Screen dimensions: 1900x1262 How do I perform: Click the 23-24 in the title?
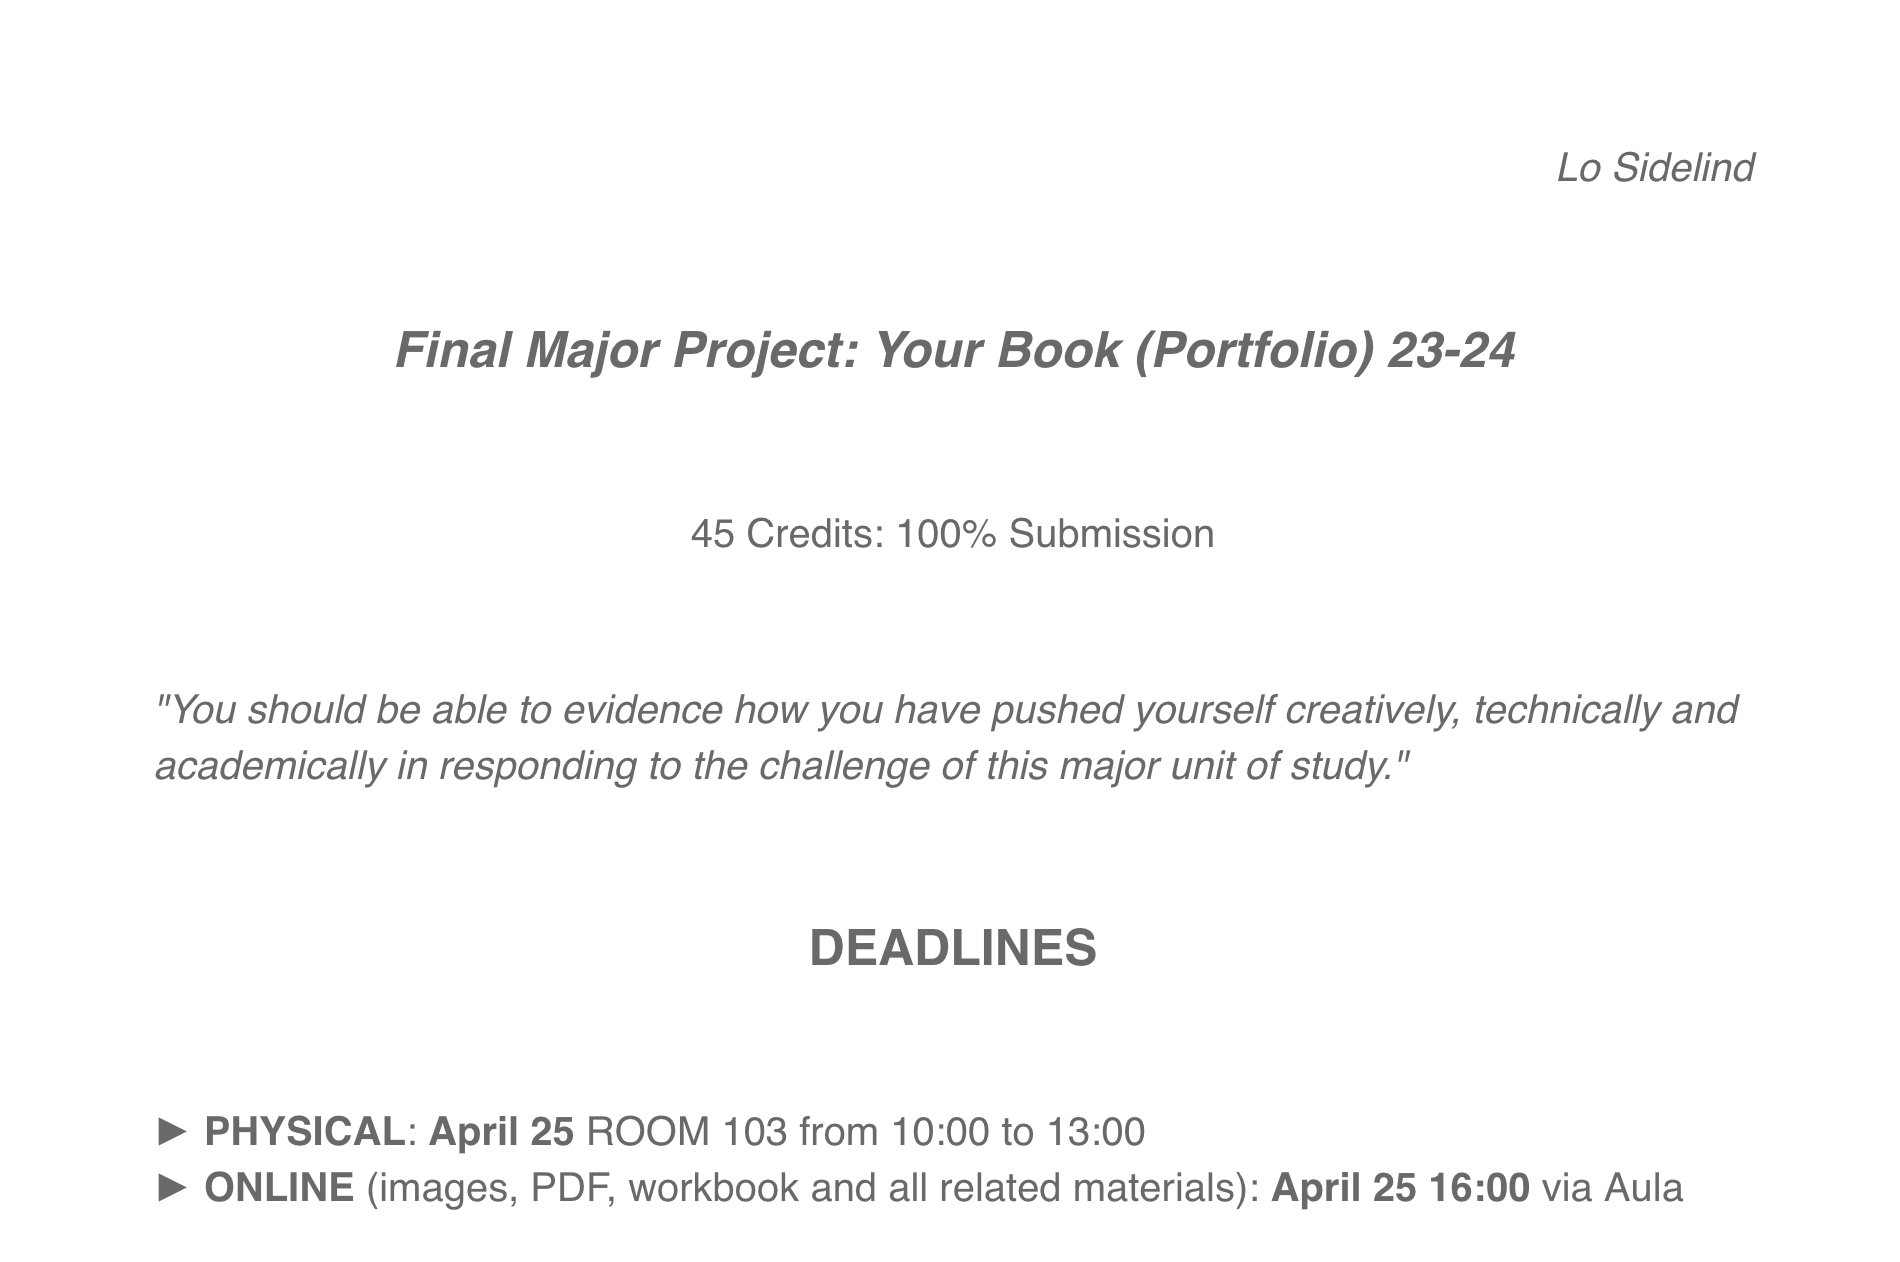(x=1451, y=350)
